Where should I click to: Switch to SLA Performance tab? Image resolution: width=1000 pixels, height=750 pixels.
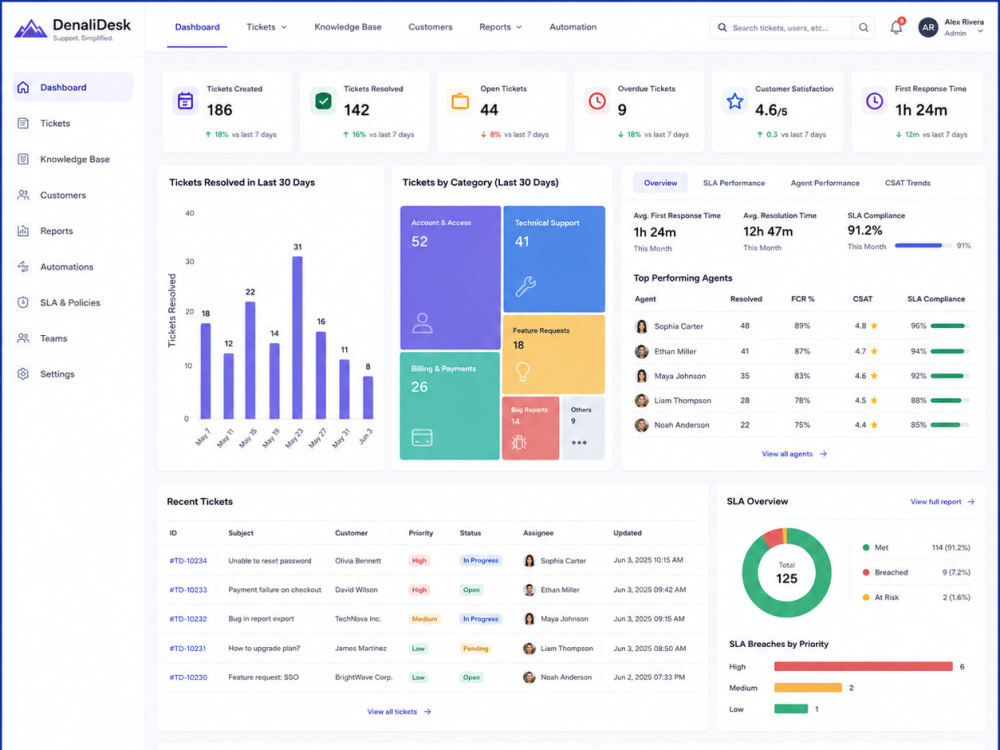[733, 183]
